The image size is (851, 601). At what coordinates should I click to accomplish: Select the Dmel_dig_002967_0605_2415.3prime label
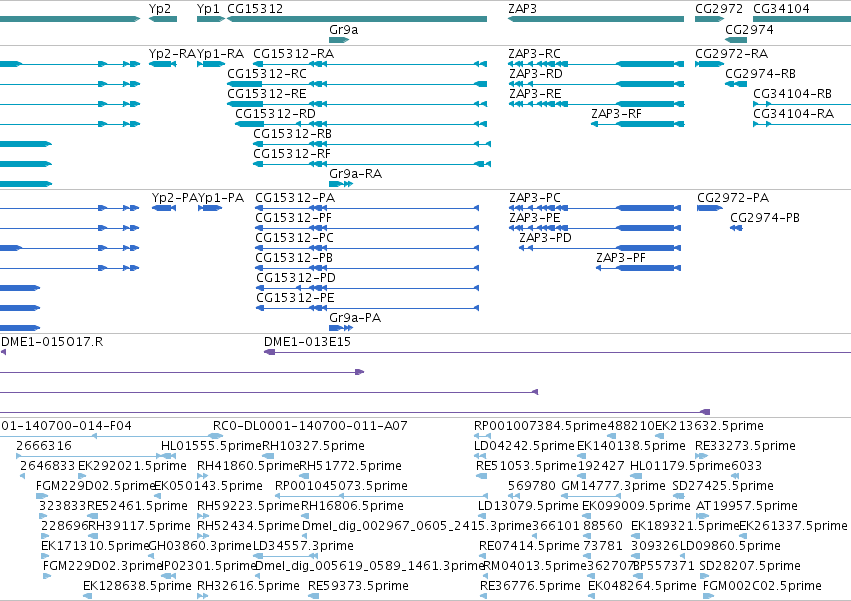pyautogui.click(x=416, y=526)
